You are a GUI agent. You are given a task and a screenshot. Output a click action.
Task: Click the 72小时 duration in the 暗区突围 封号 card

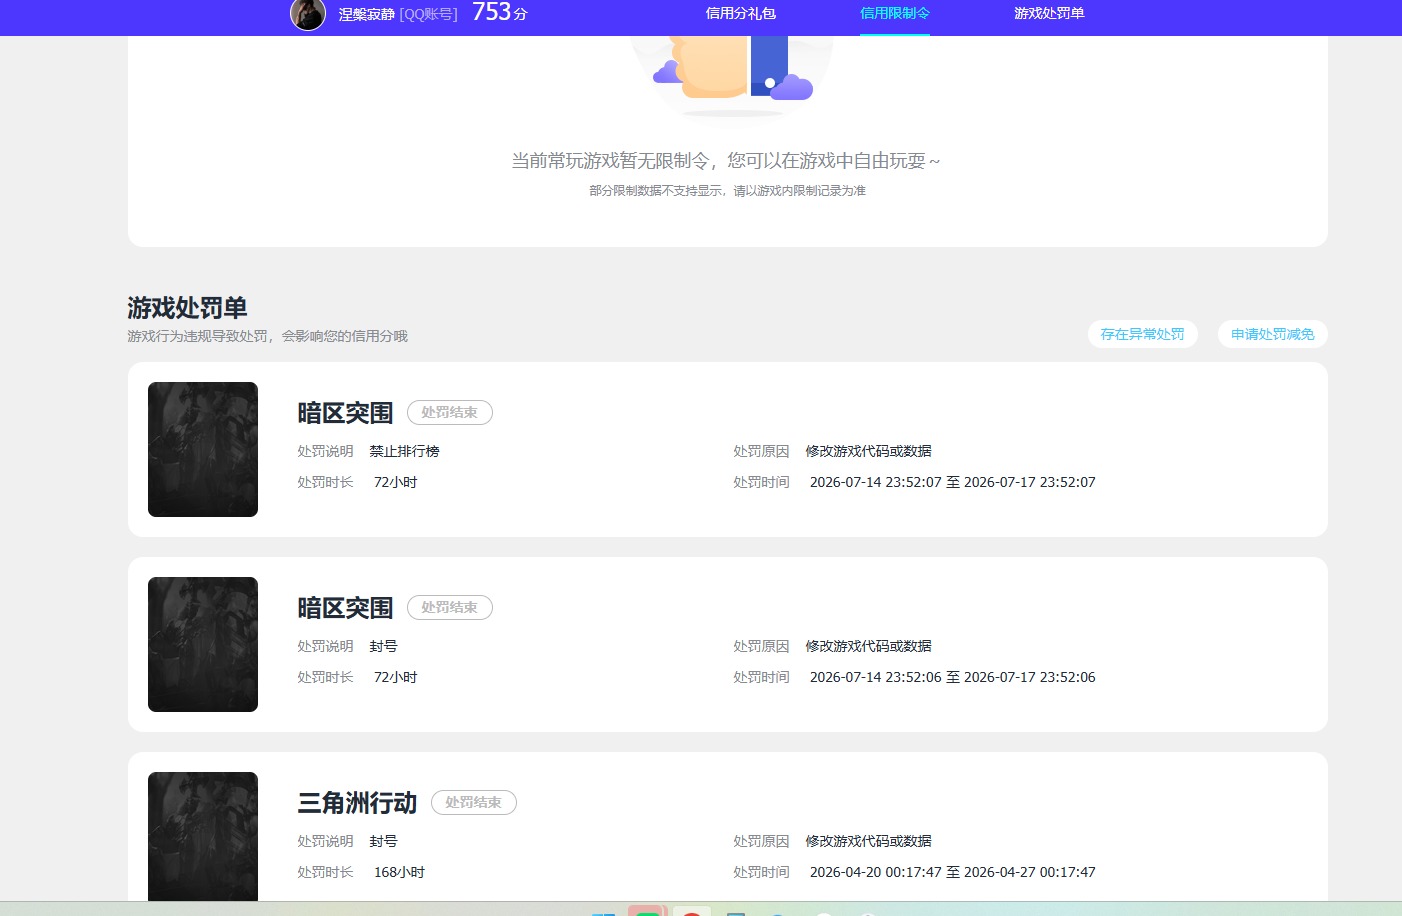coord(396,677)
